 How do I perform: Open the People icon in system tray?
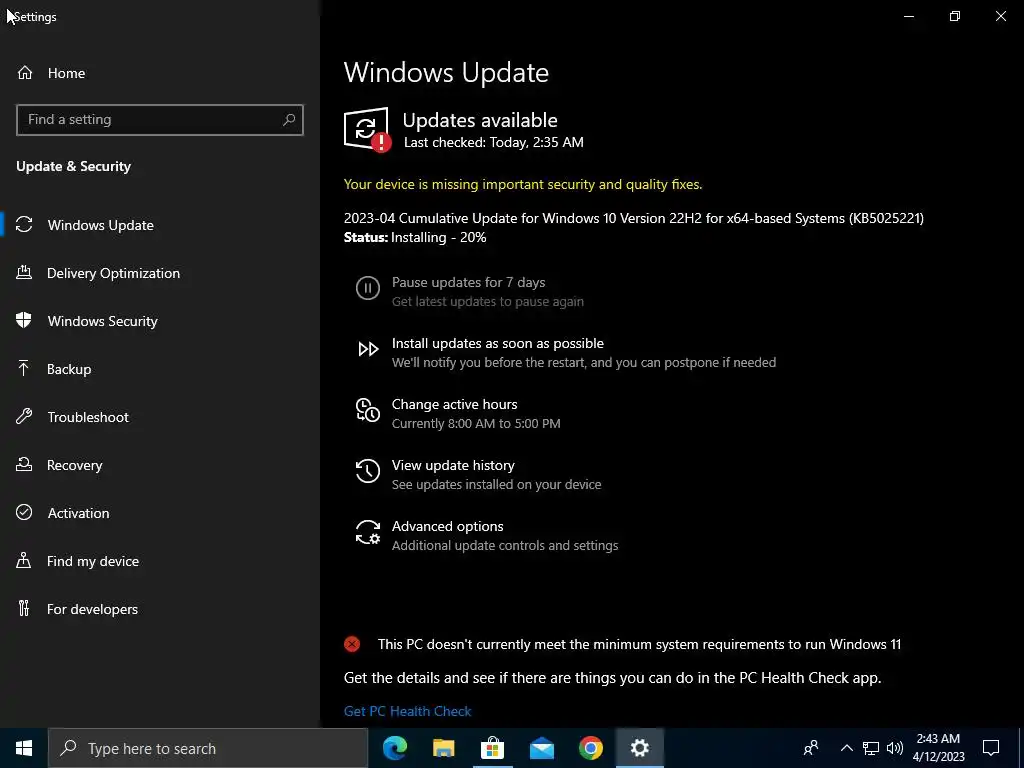click(x=811, y=748)
